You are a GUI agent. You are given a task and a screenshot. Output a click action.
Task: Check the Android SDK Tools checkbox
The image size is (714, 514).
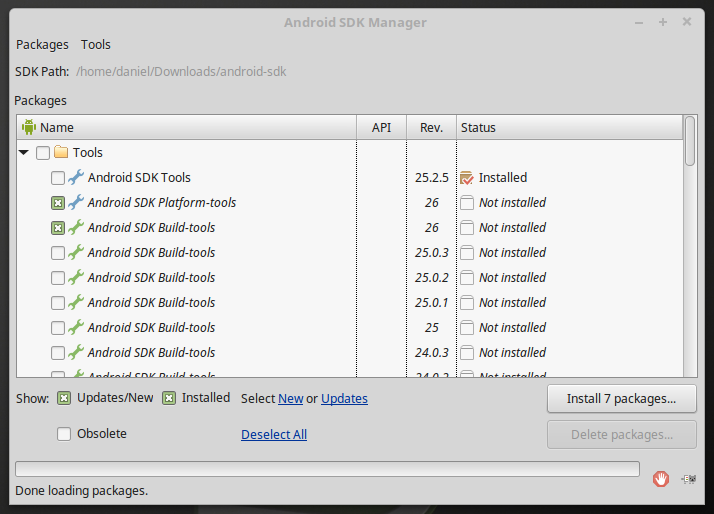(58, 178)
